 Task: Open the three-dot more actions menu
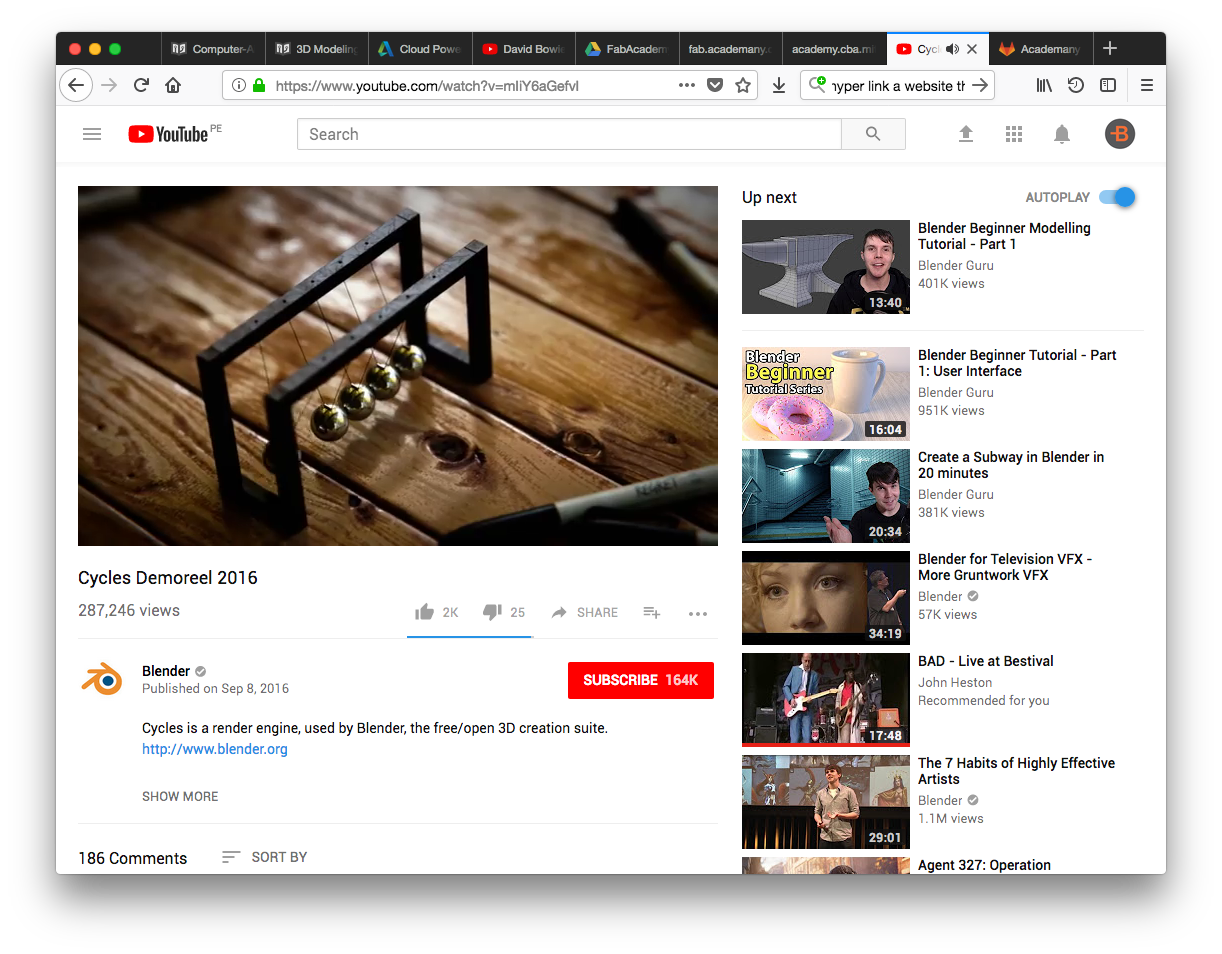click(698, 613)
